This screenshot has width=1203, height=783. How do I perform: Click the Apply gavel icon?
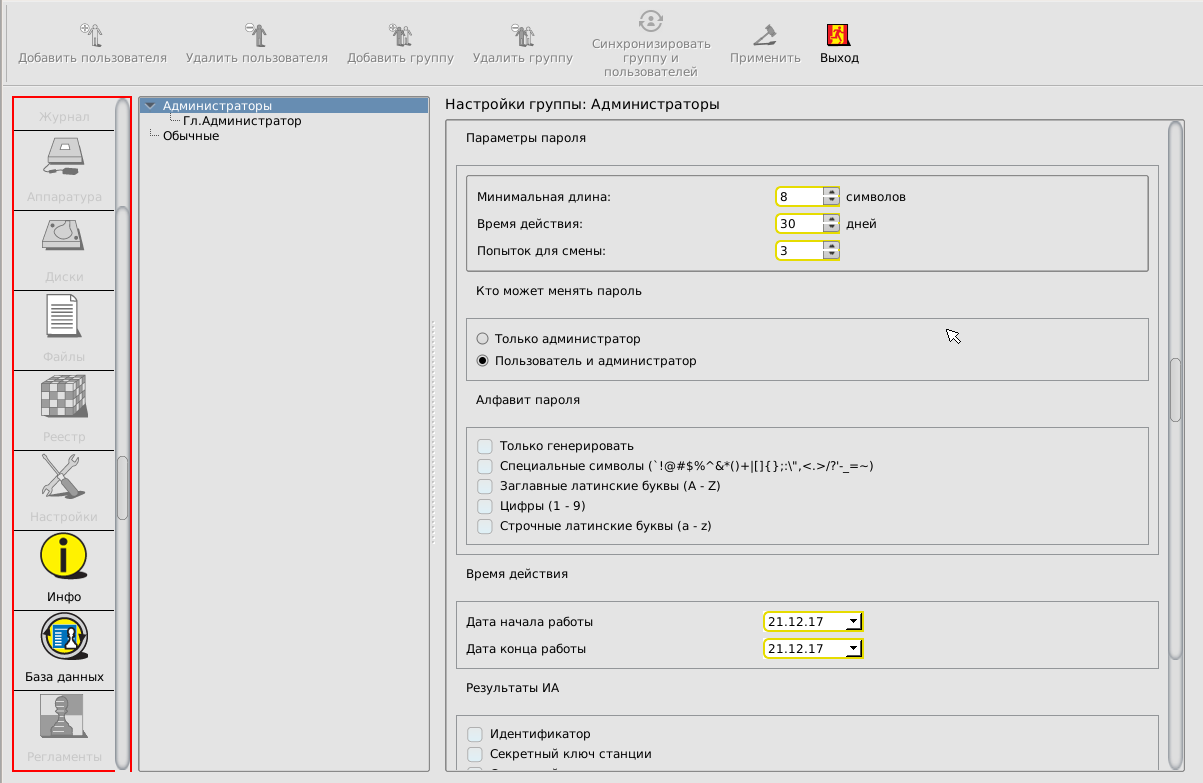(x=765, y=35)
